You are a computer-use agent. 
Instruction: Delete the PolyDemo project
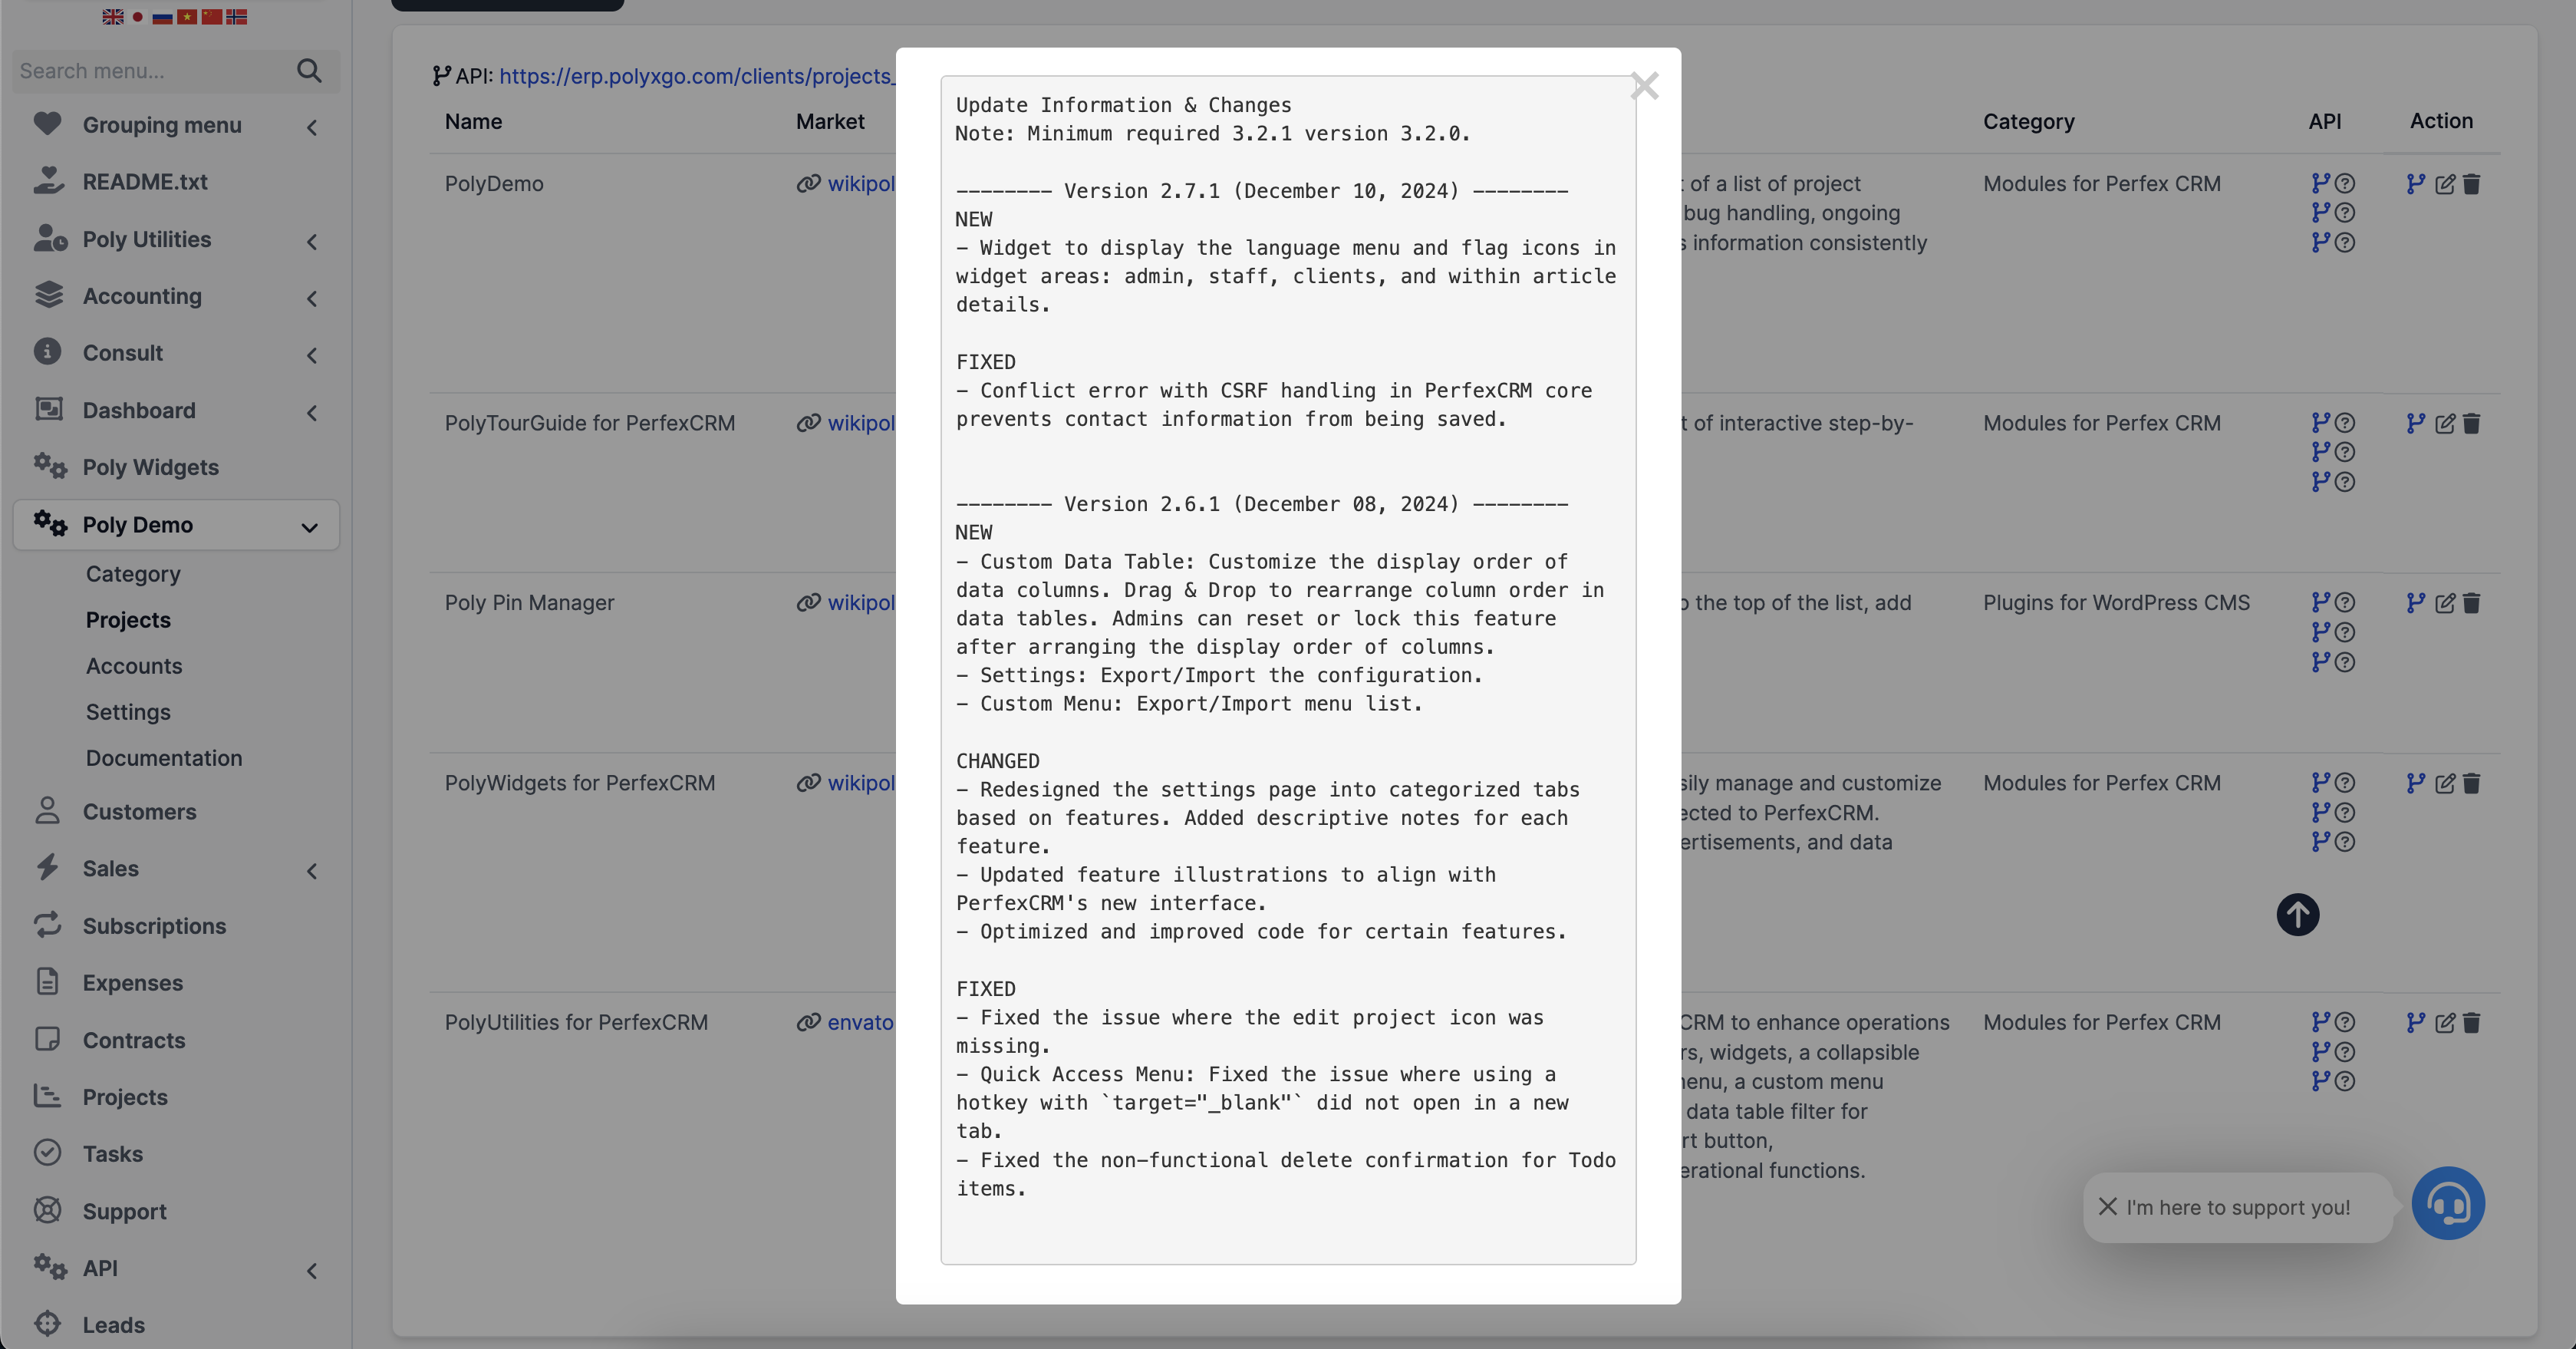pyautogui.click(x=2471, y=184)
